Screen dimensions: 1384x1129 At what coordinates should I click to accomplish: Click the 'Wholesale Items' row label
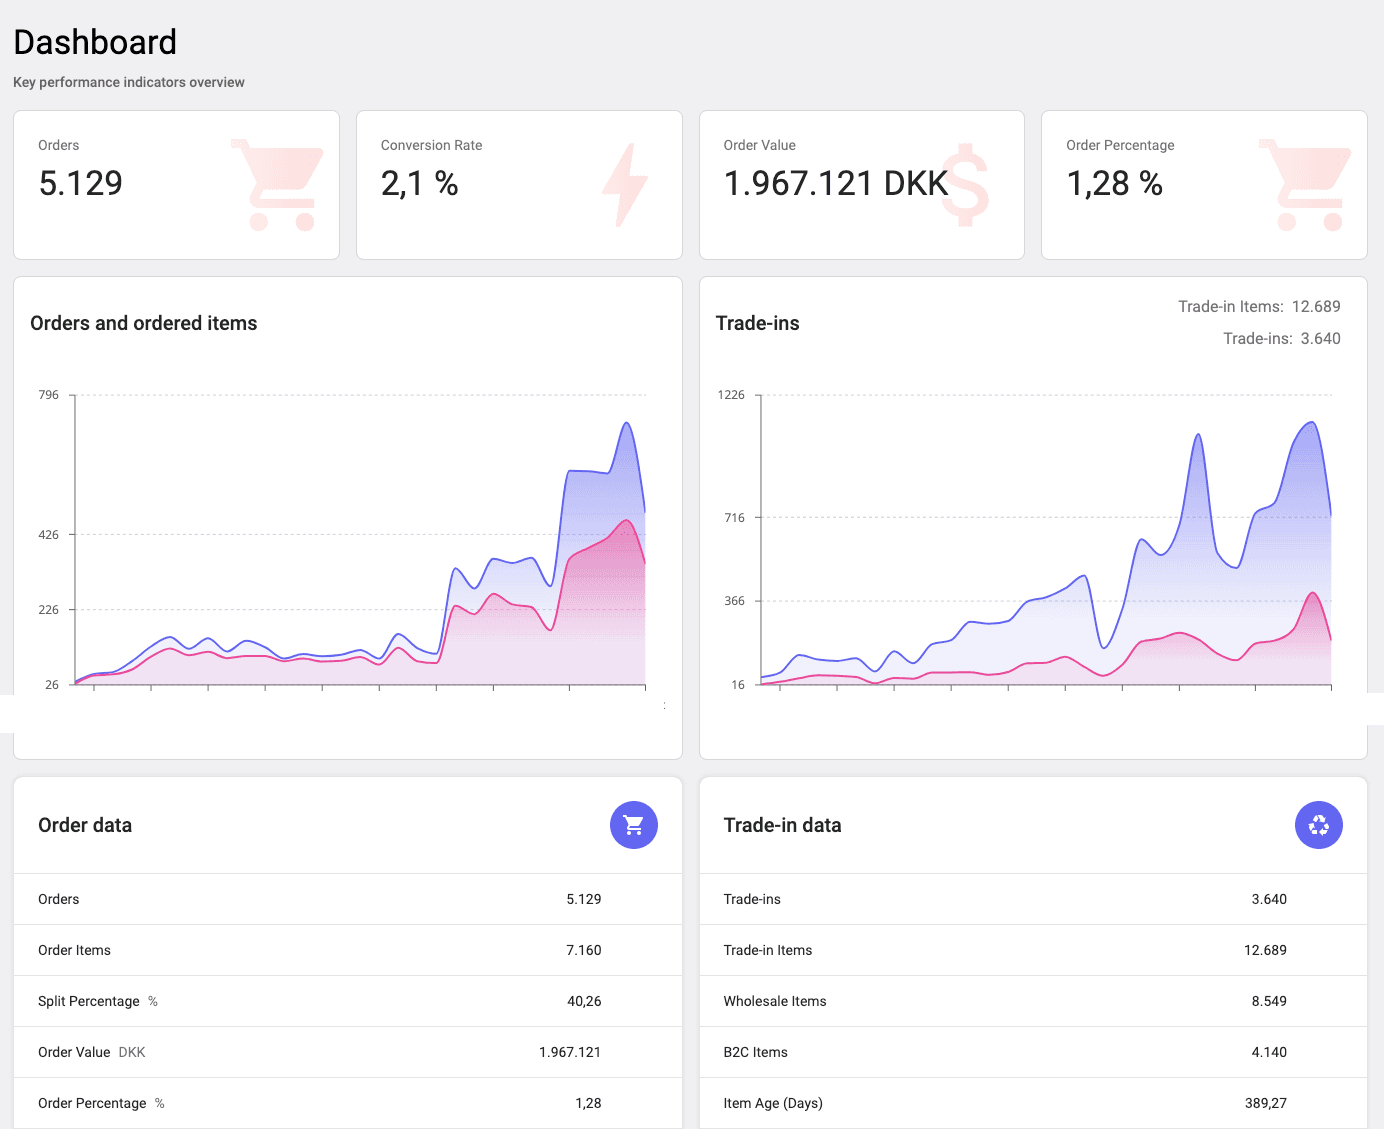[775, 1001]
